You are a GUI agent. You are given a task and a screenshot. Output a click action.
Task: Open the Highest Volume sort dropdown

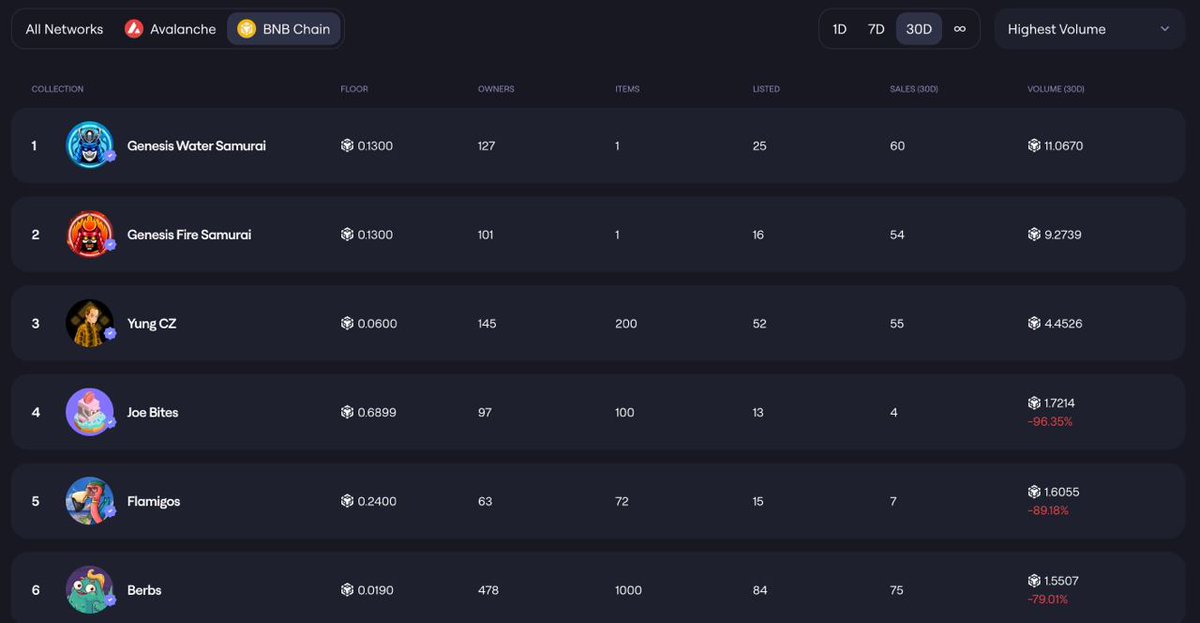[1090, 29]
